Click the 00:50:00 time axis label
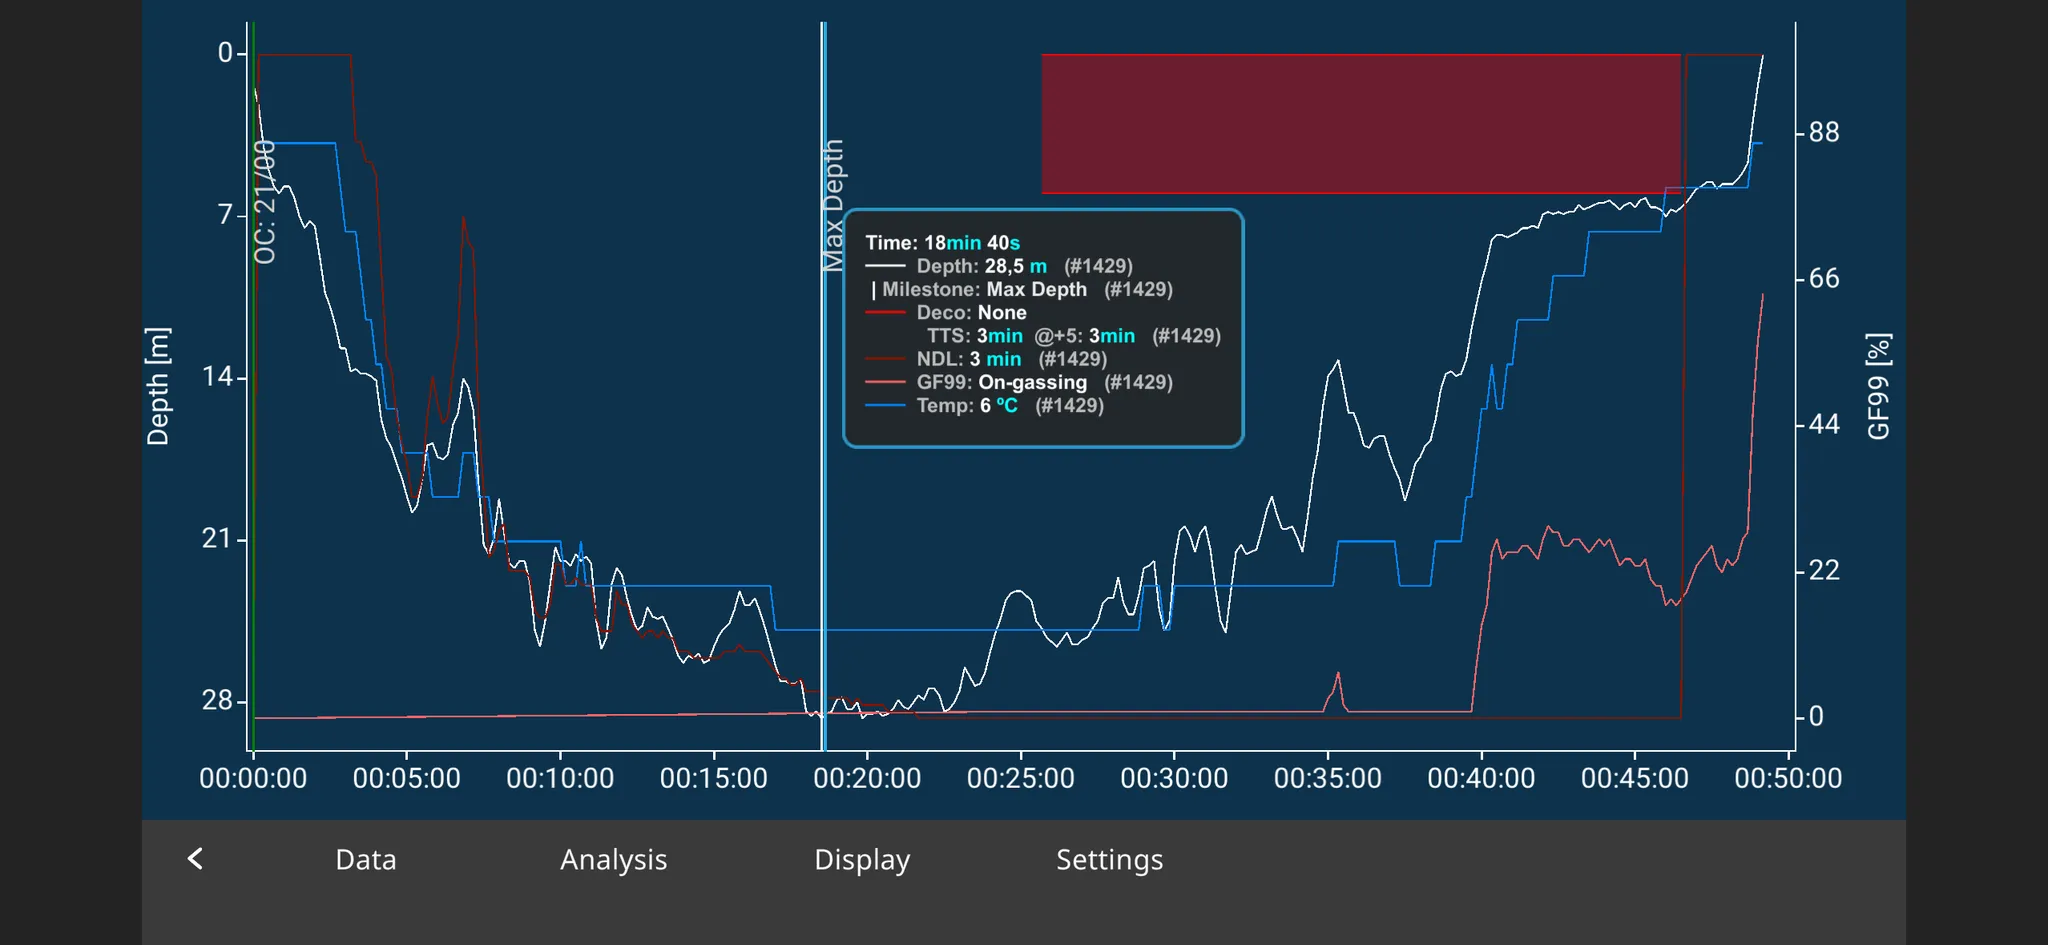Viewport: 2048px width, 945px height. tap(1788, 778)
